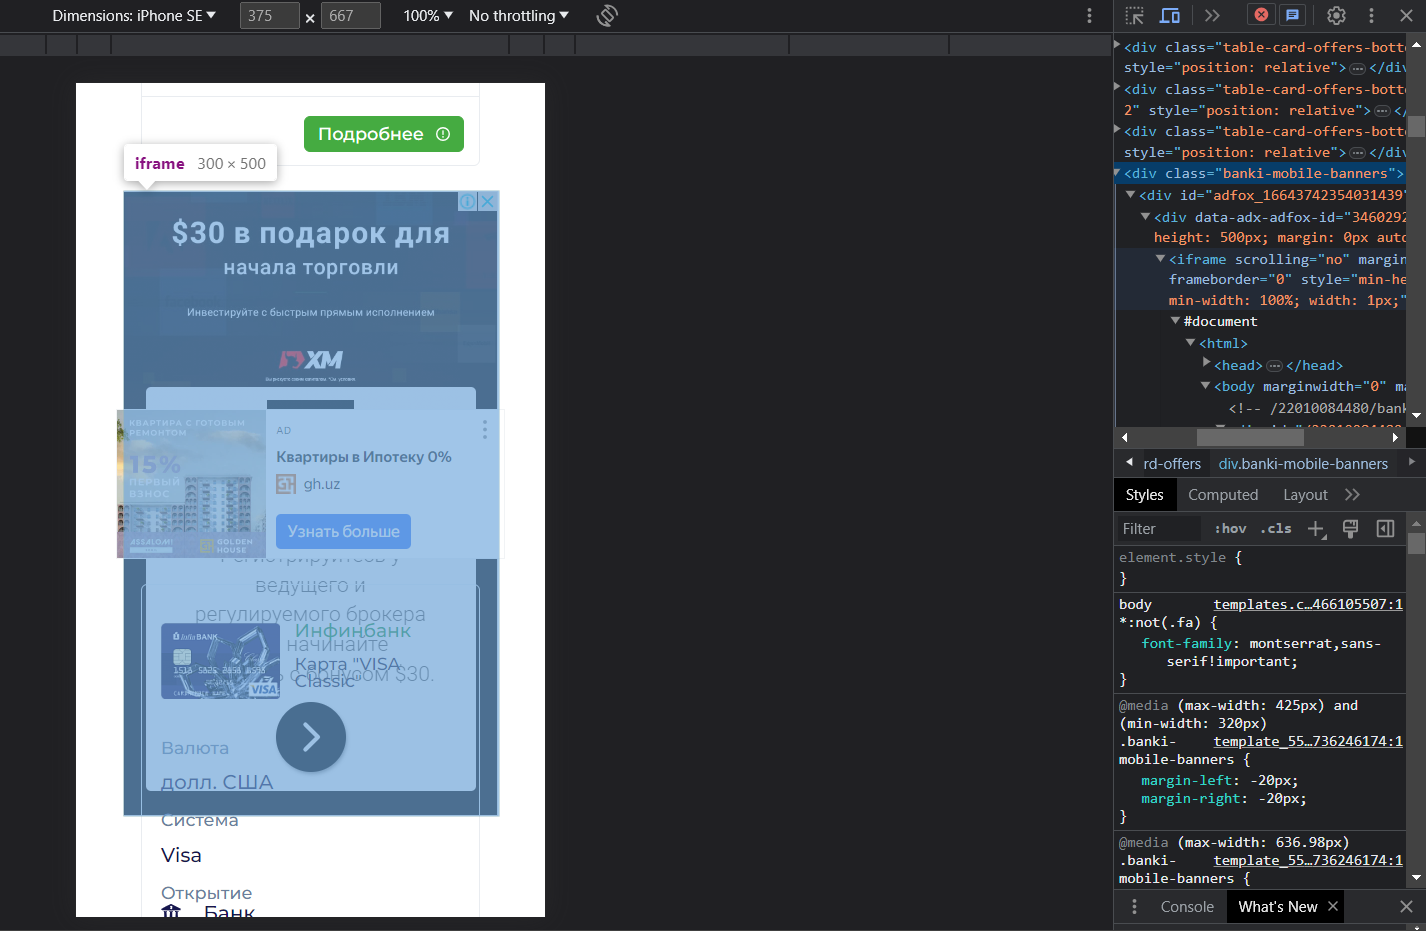
Task: Open templates.c…466105507:1 source link
Action: (x=1308, y=604)
